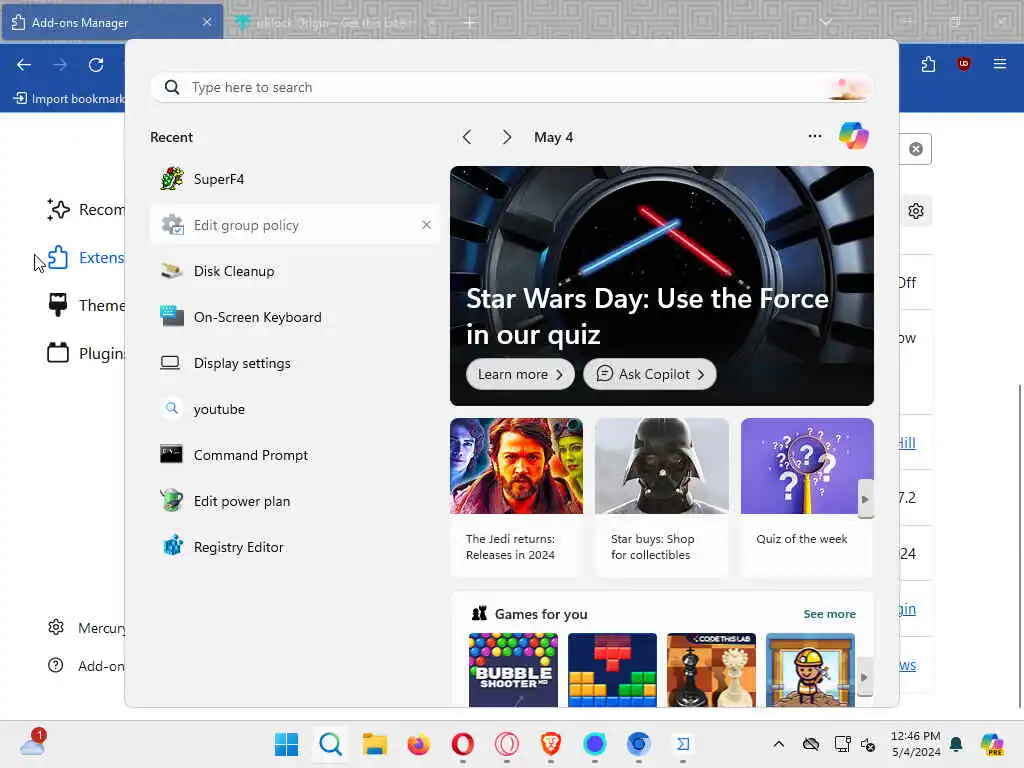Image resolution: width=1024 pixels, height=768 pixels.
Task: Open Edit power plan from Recent
Action: coord(295,501)
